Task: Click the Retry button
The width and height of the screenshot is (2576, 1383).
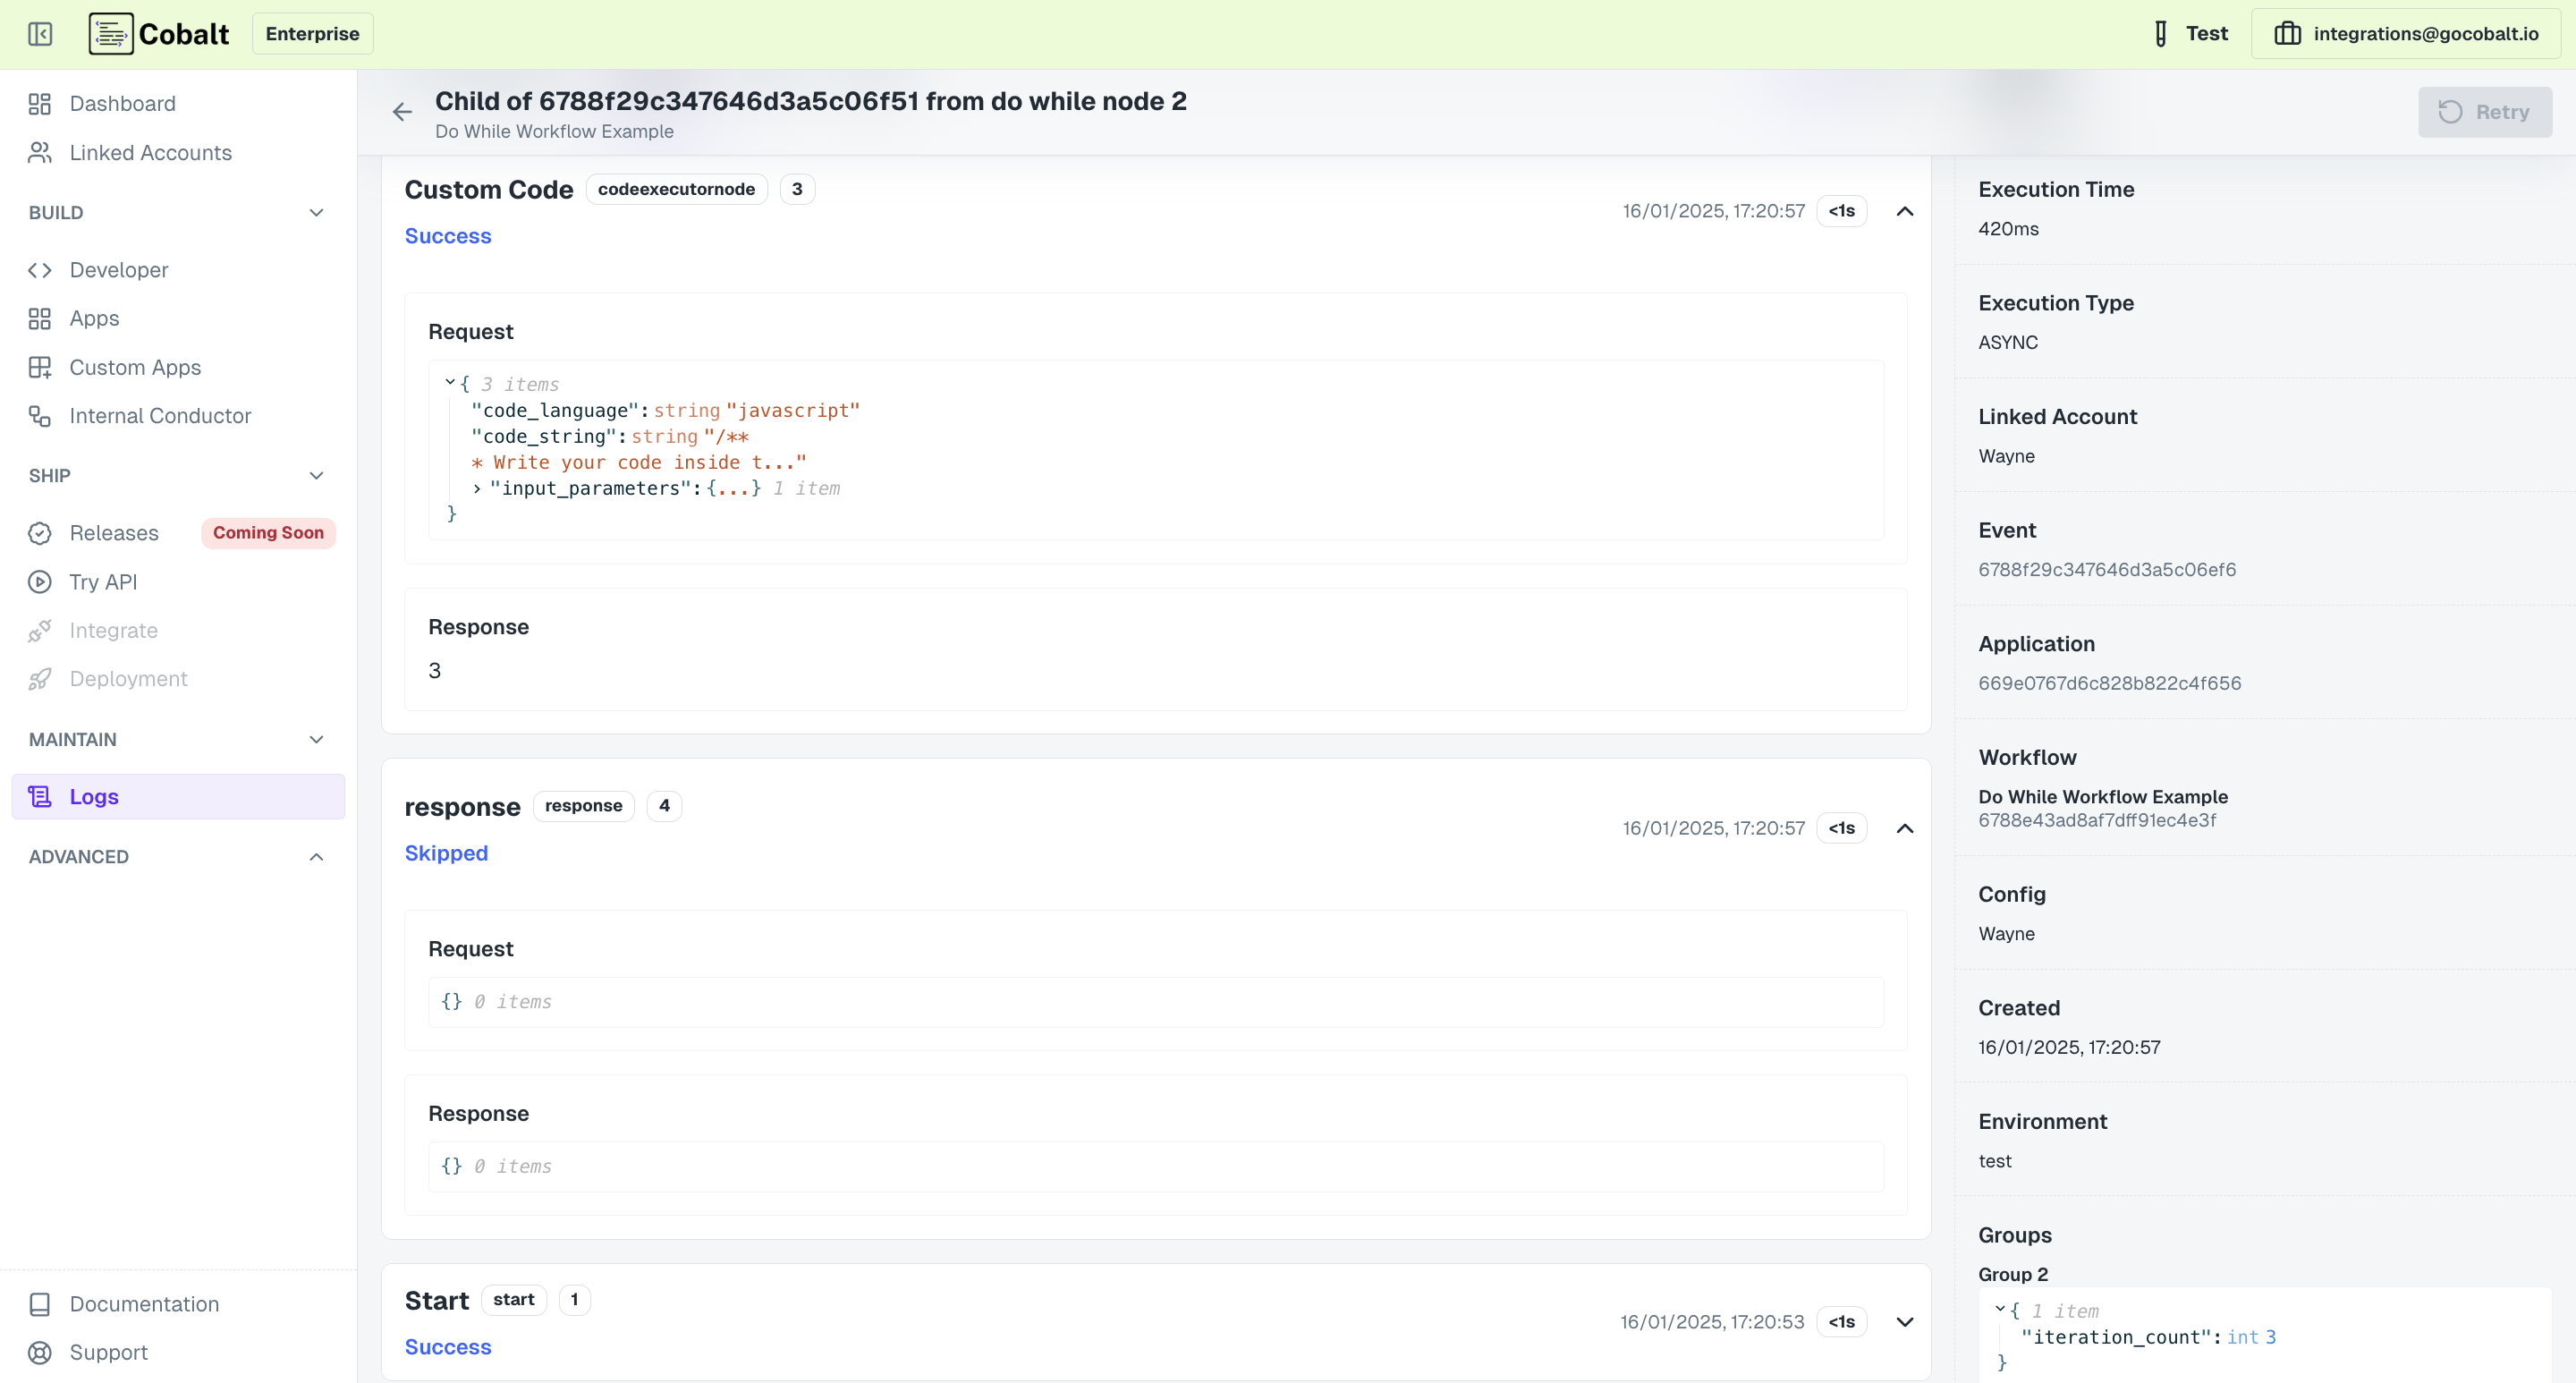Action: pyautogui.click(x=2485, y=111)
